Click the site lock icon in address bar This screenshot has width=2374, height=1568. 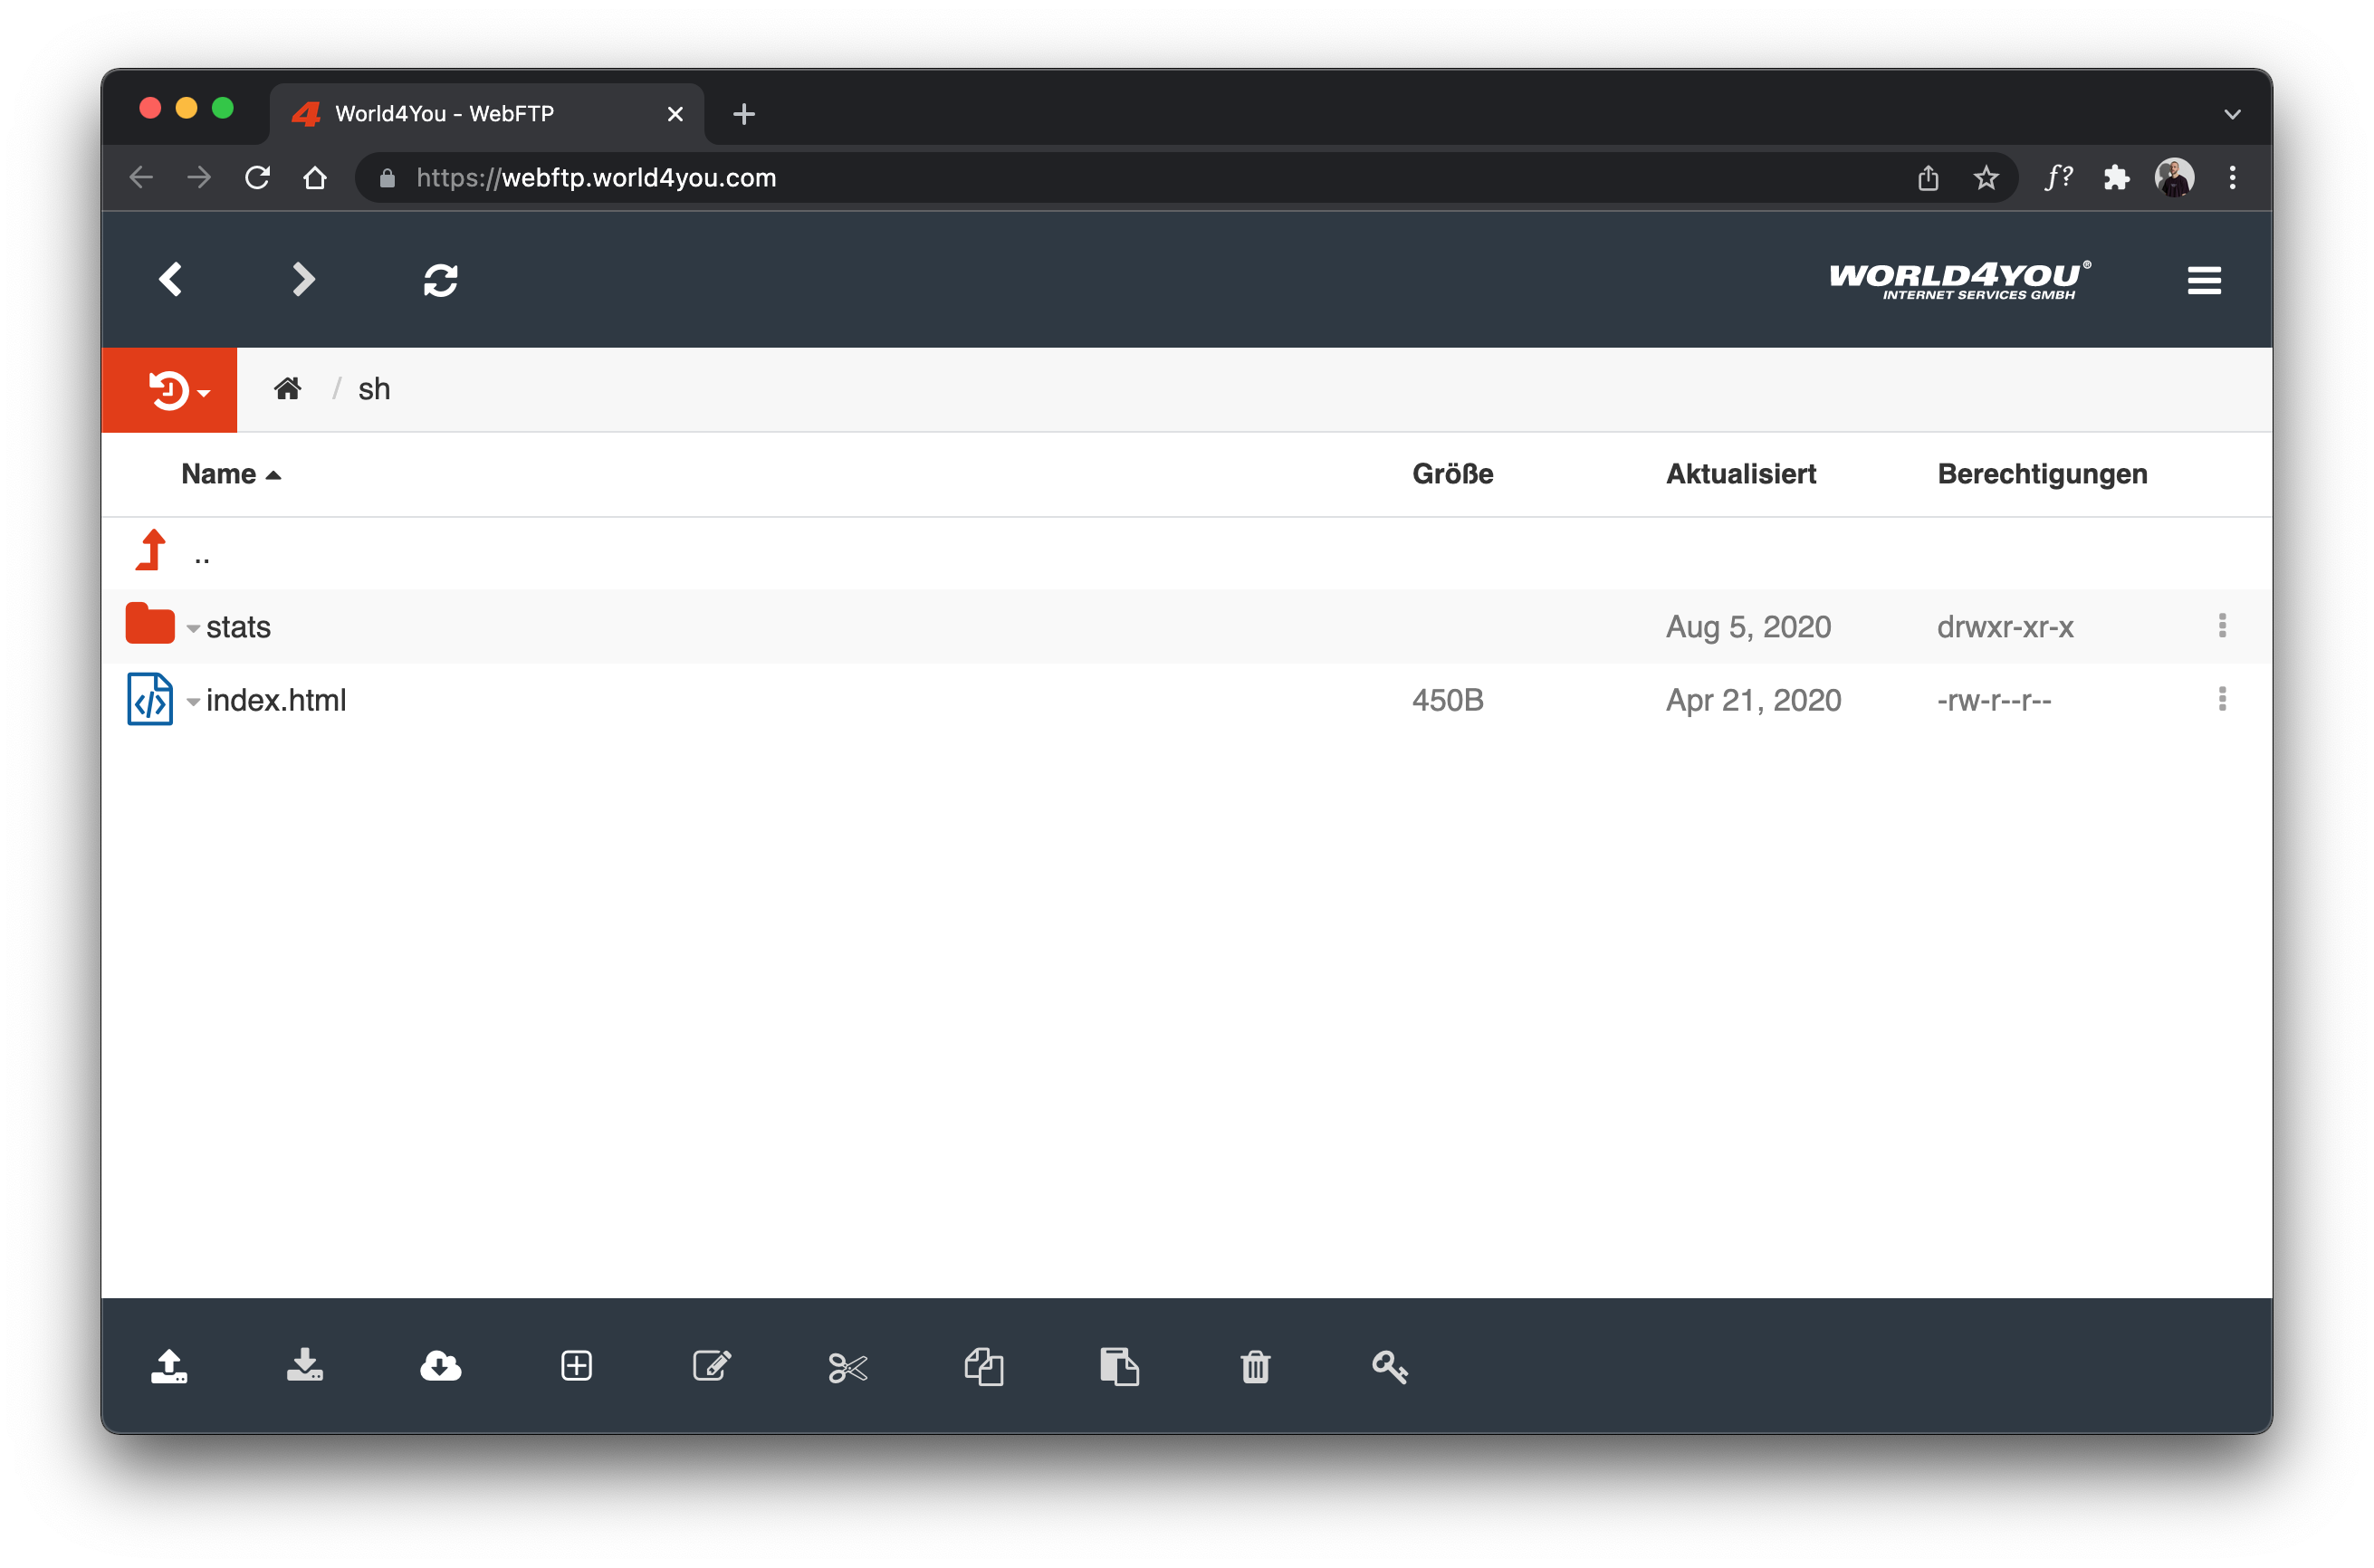[x=387, y=178]
